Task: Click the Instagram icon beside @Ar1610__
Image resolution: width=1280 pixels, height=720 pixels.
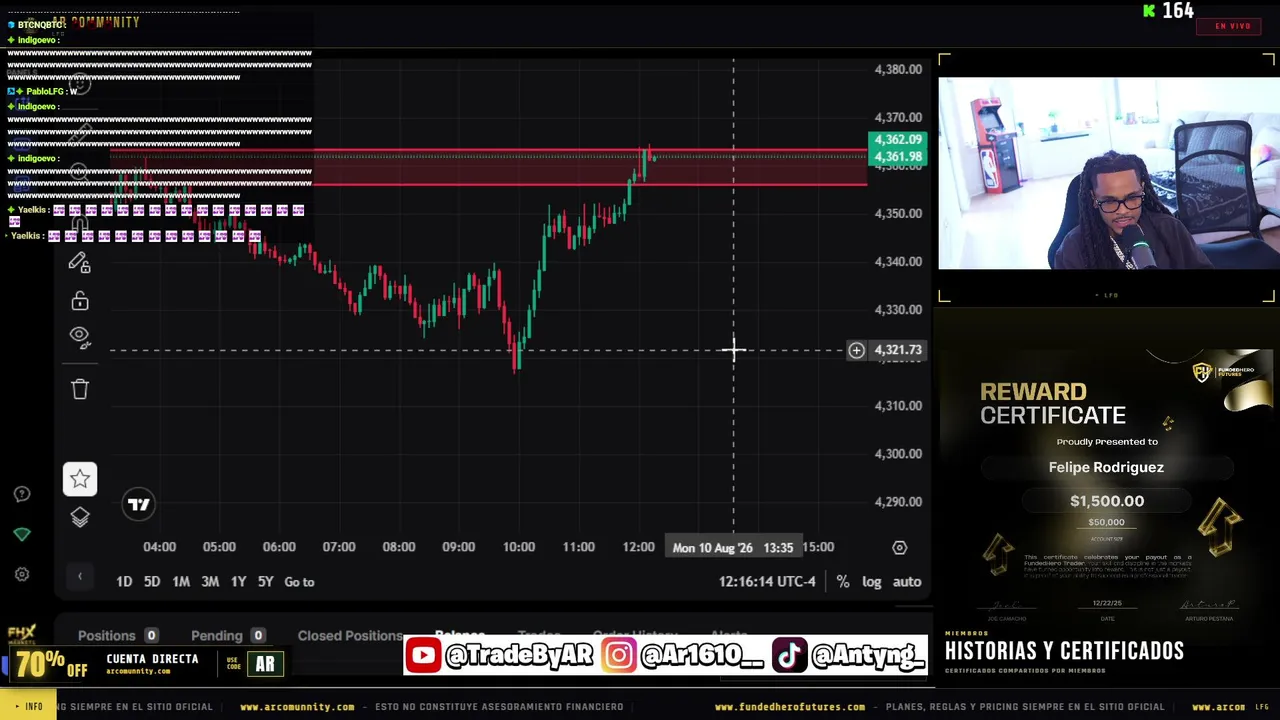Action: (619, 655)
